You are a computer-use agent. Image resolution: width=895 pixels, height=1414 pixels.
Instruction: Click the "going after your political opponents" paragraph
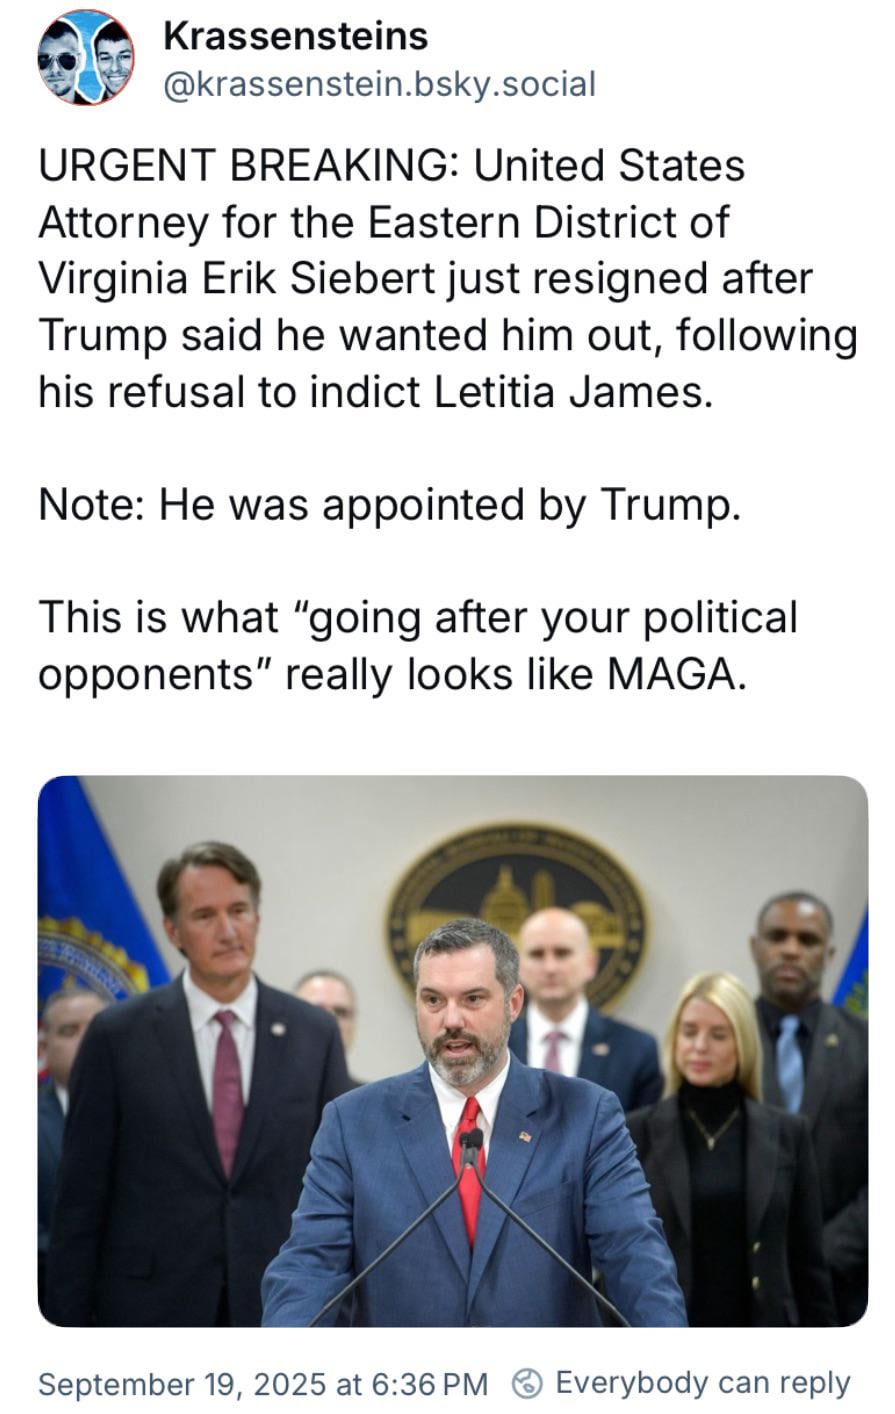tap(418, 646)
